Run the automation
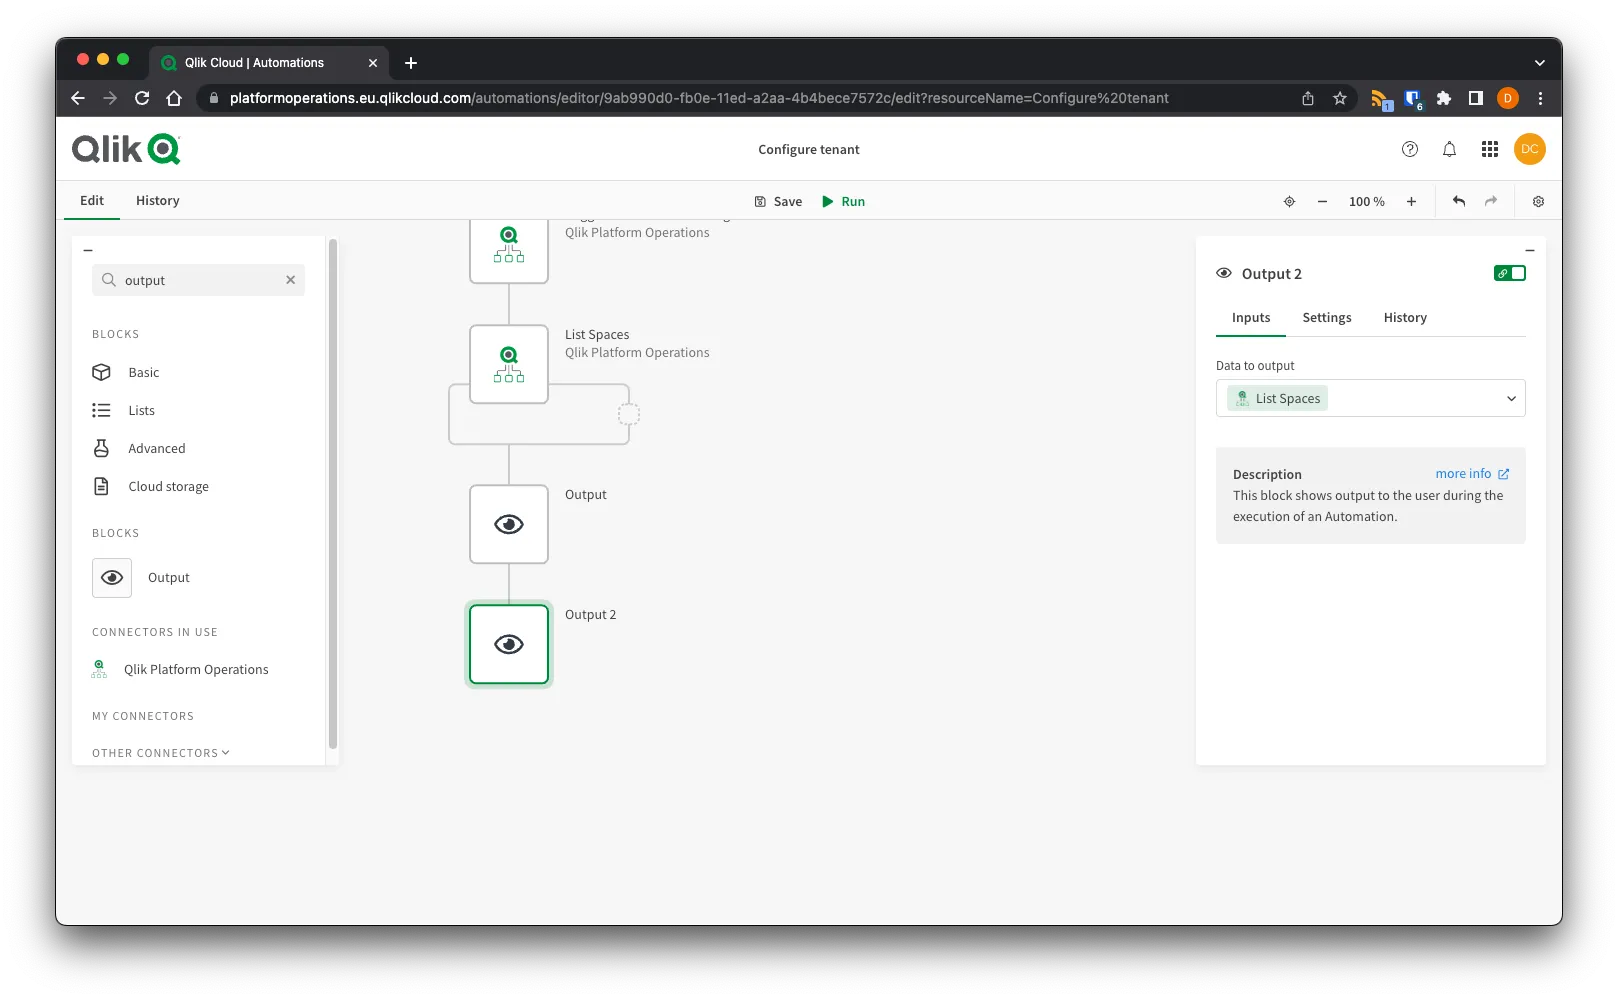 843,201
